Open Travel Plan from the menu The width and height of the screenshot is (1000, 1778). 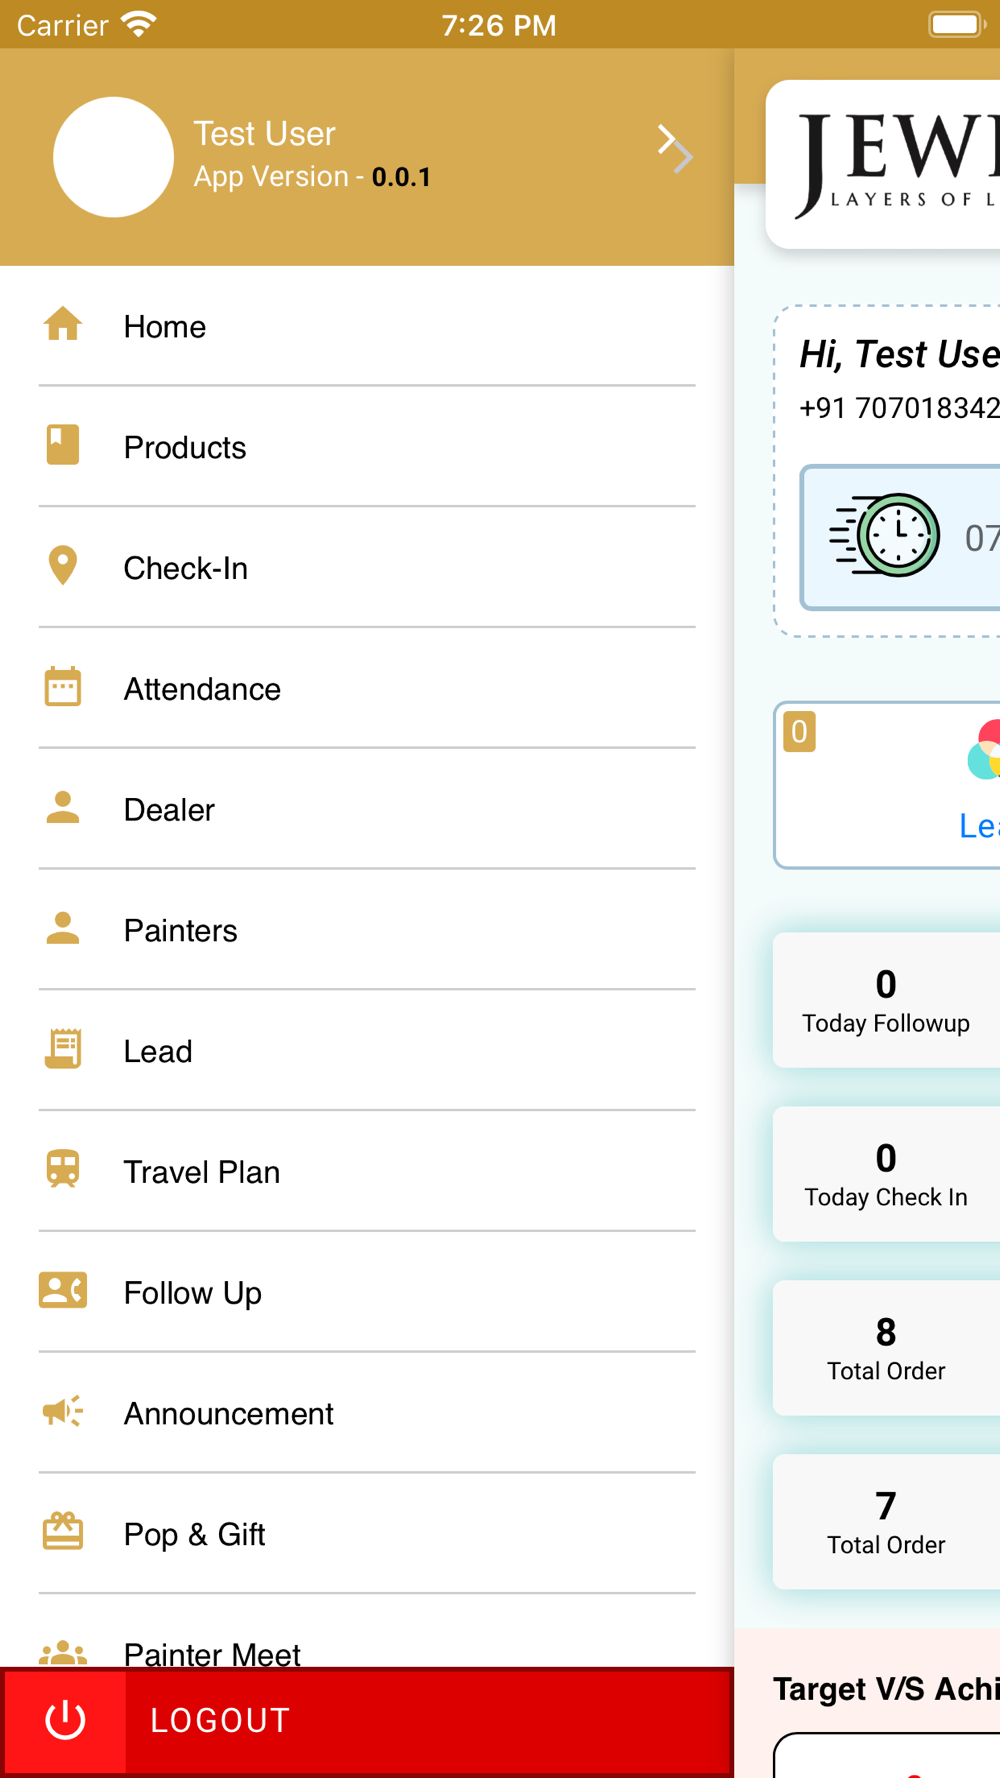(x=367, y=1172)
